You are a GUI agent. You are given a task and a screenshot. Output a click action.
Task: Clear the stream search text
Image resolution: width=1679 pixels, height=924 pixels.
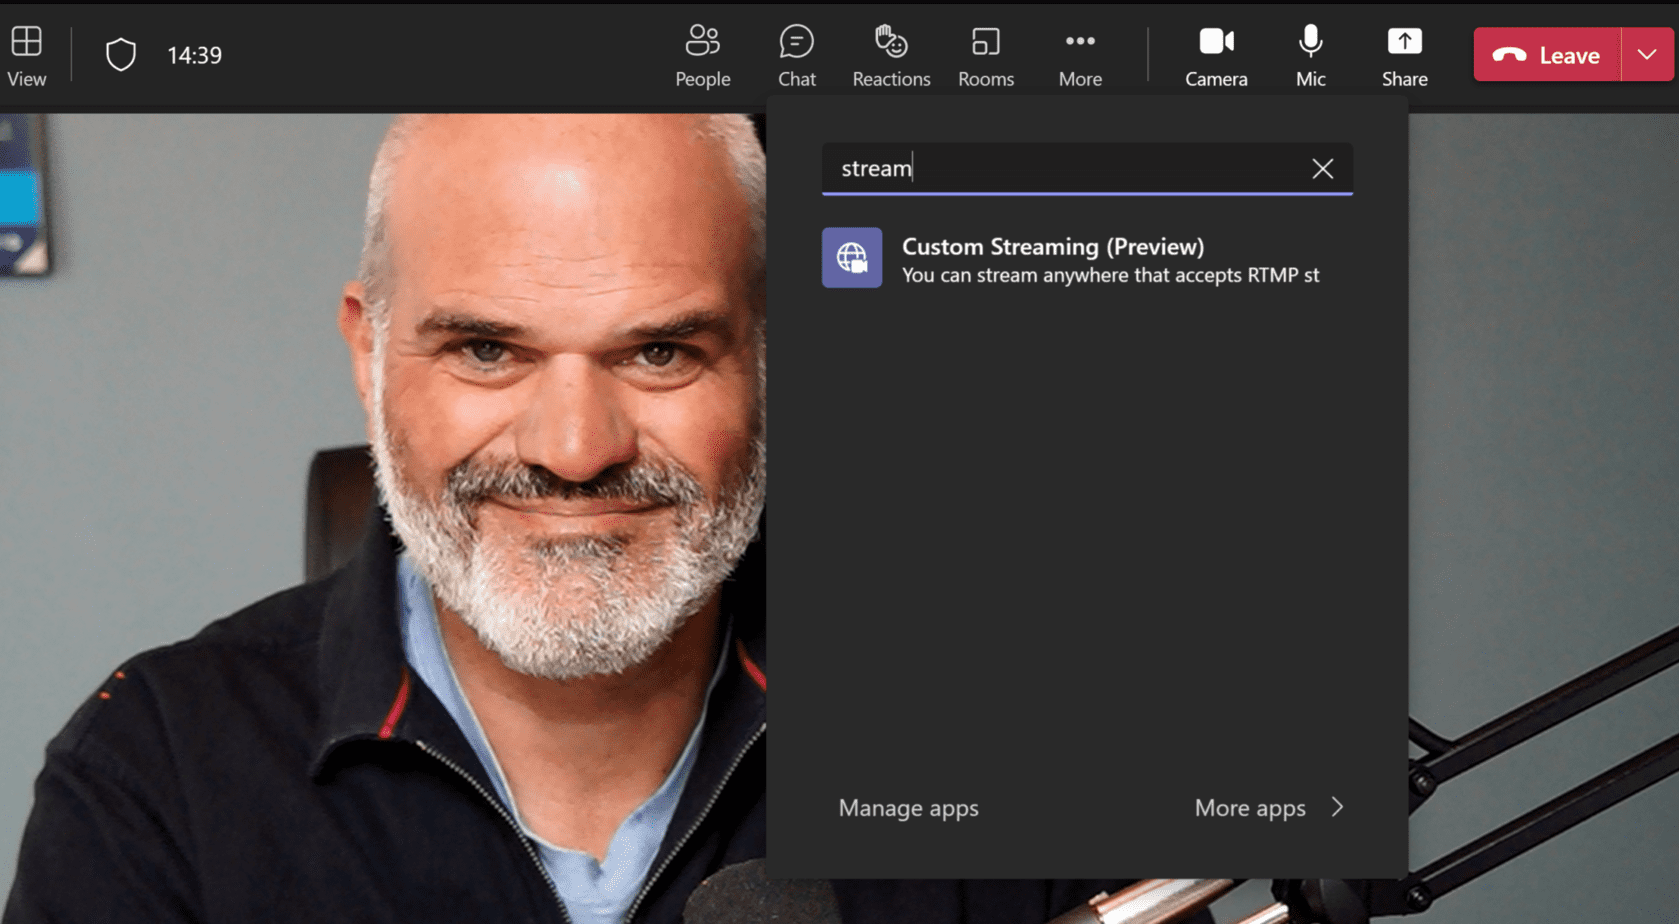pos(1322,168)
